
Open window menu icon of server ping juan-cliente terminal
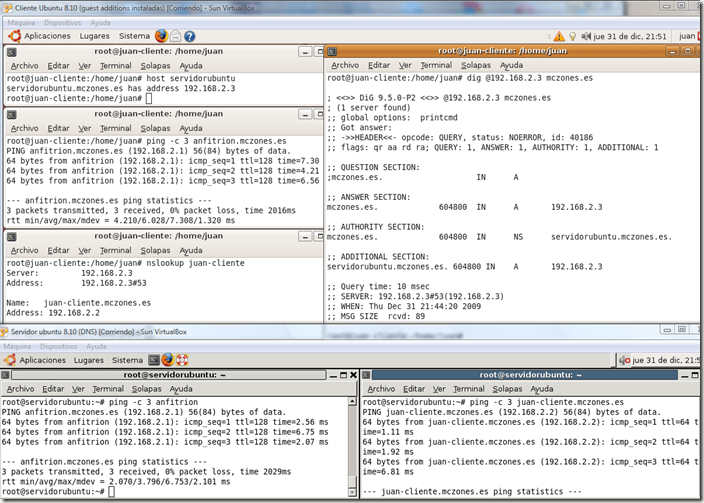tap(366, 375)
